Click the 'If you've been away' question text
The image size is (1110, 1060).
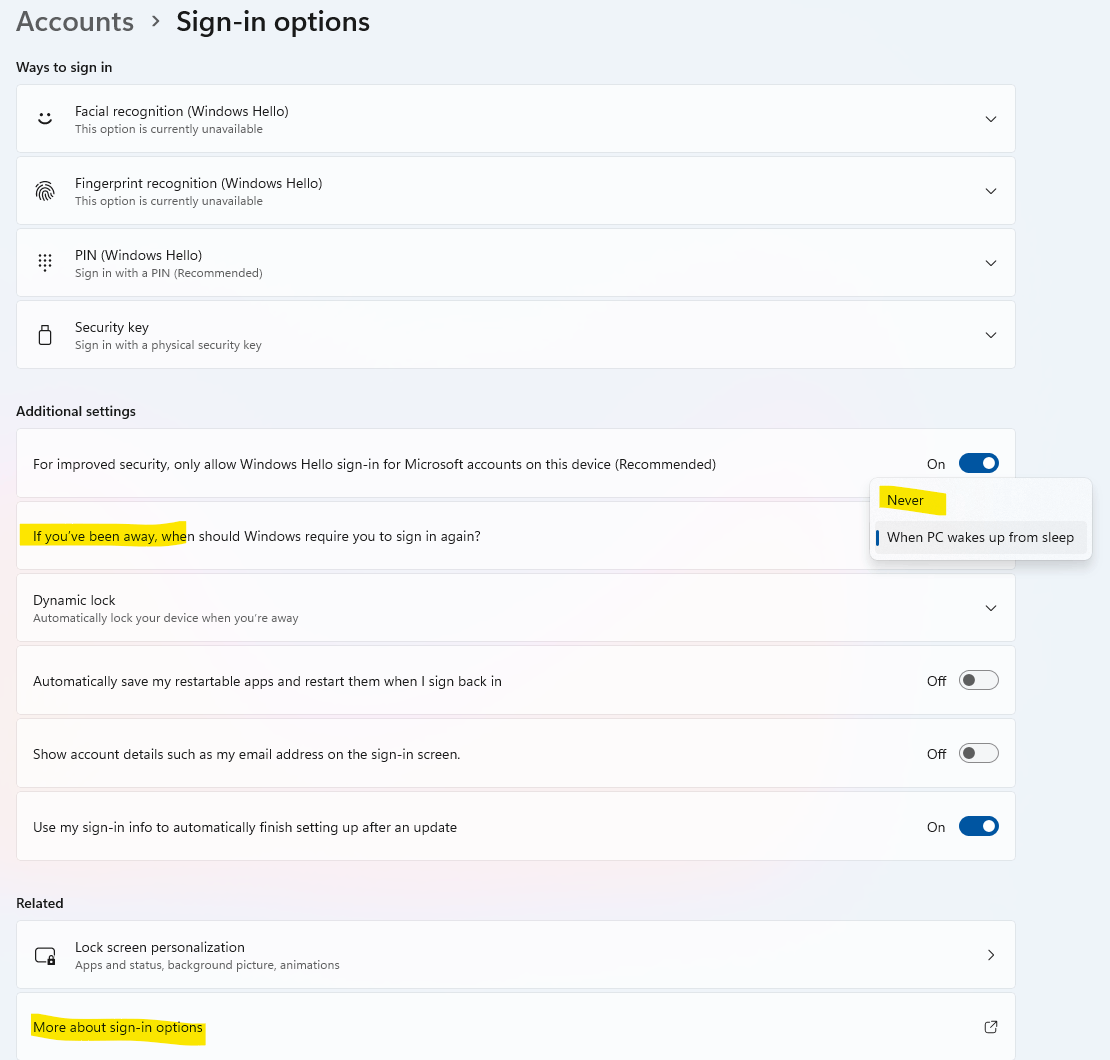click(x=256, y=536)
